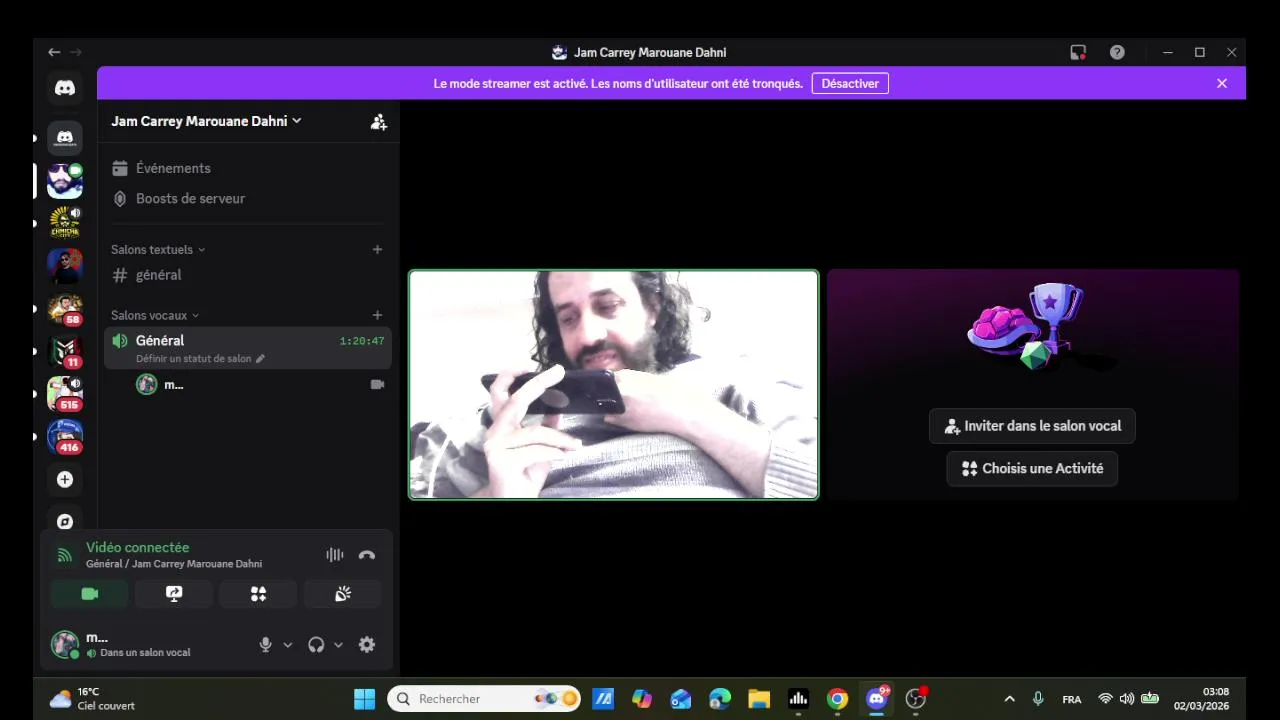Open the server with red 515 badge
The width and height of the screenshot is (1280, 720).
pos(65,394)
